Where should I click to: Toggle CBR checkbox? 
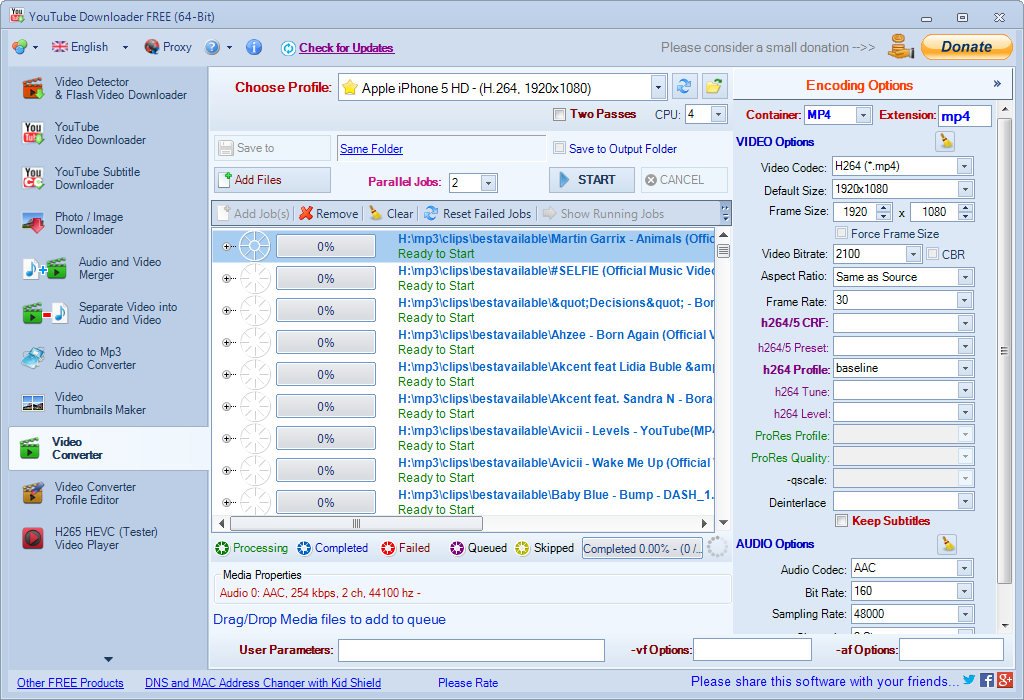933,254
